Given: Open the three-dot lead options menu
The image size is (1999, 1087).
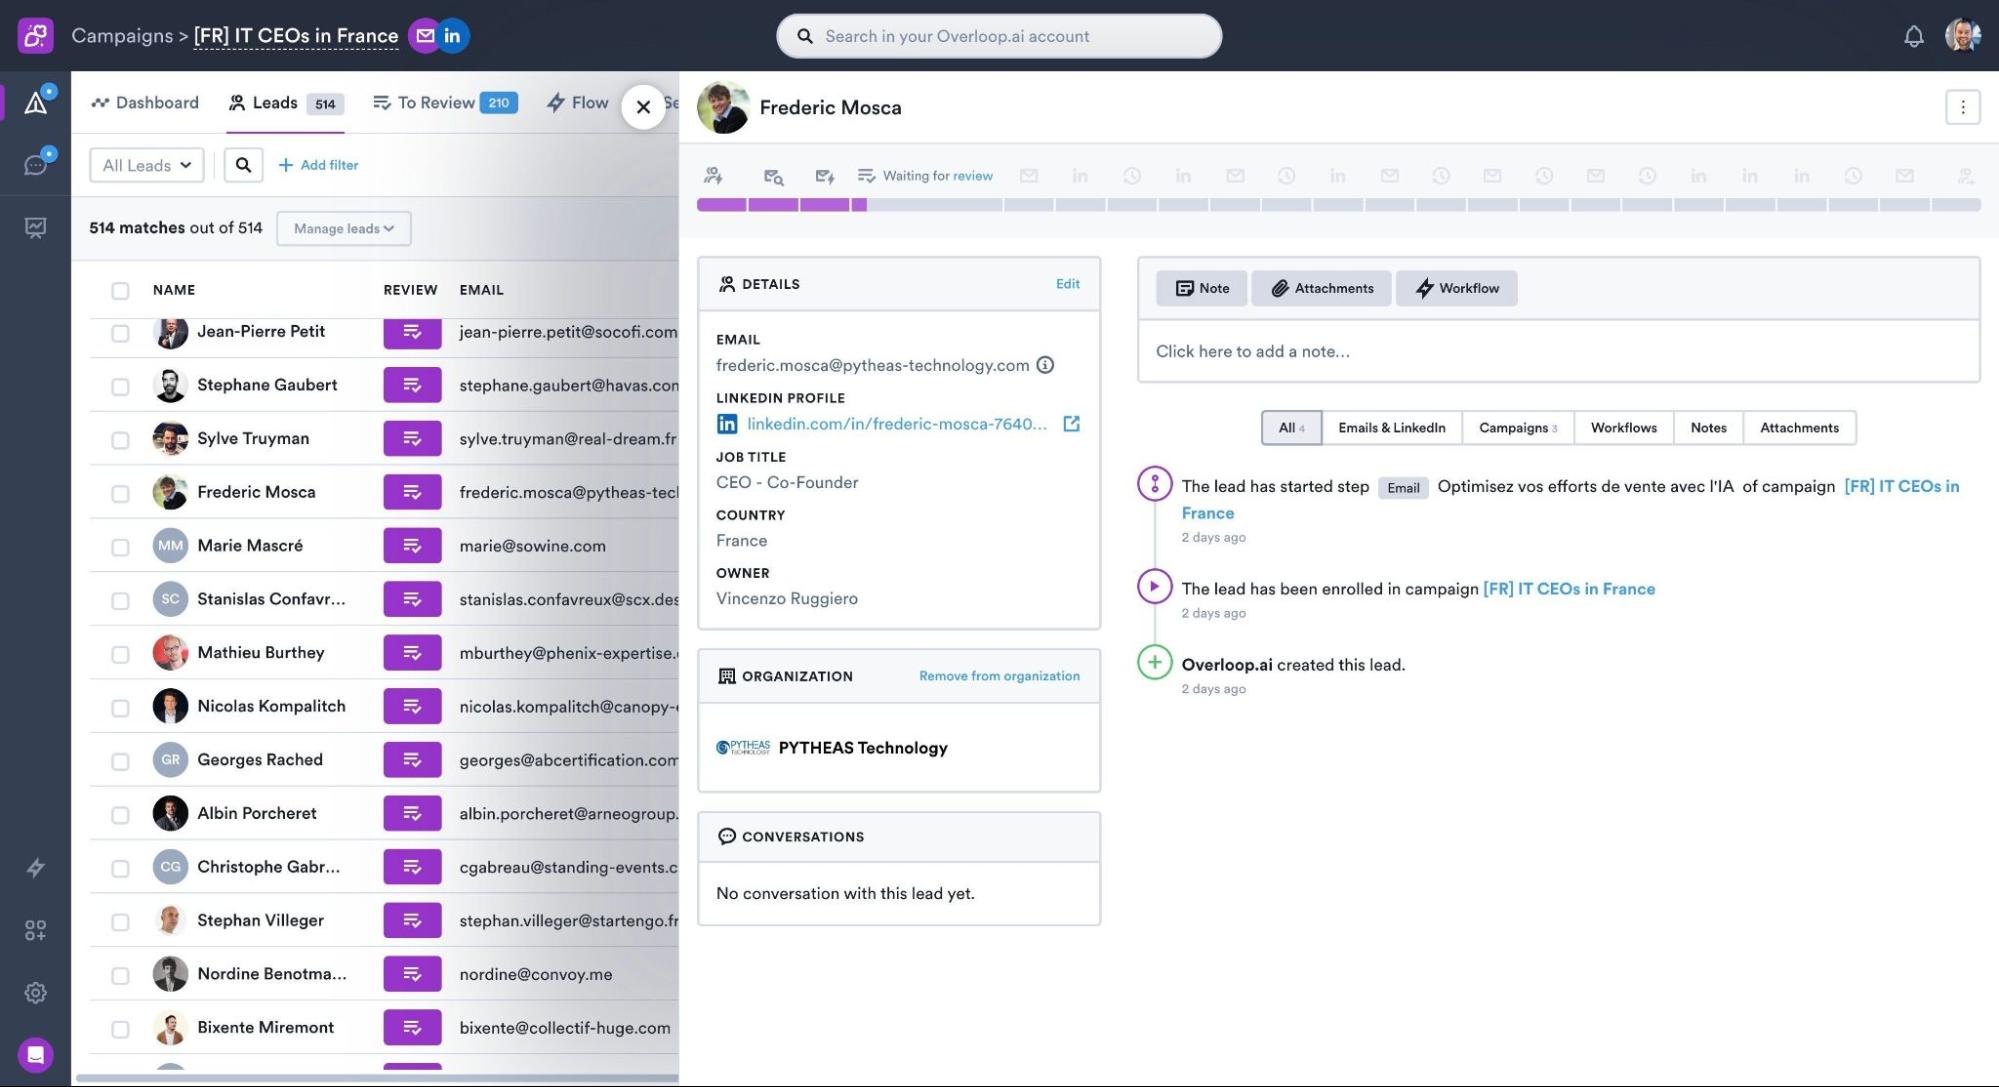Looking at the screenshot, I should 1962,107.
